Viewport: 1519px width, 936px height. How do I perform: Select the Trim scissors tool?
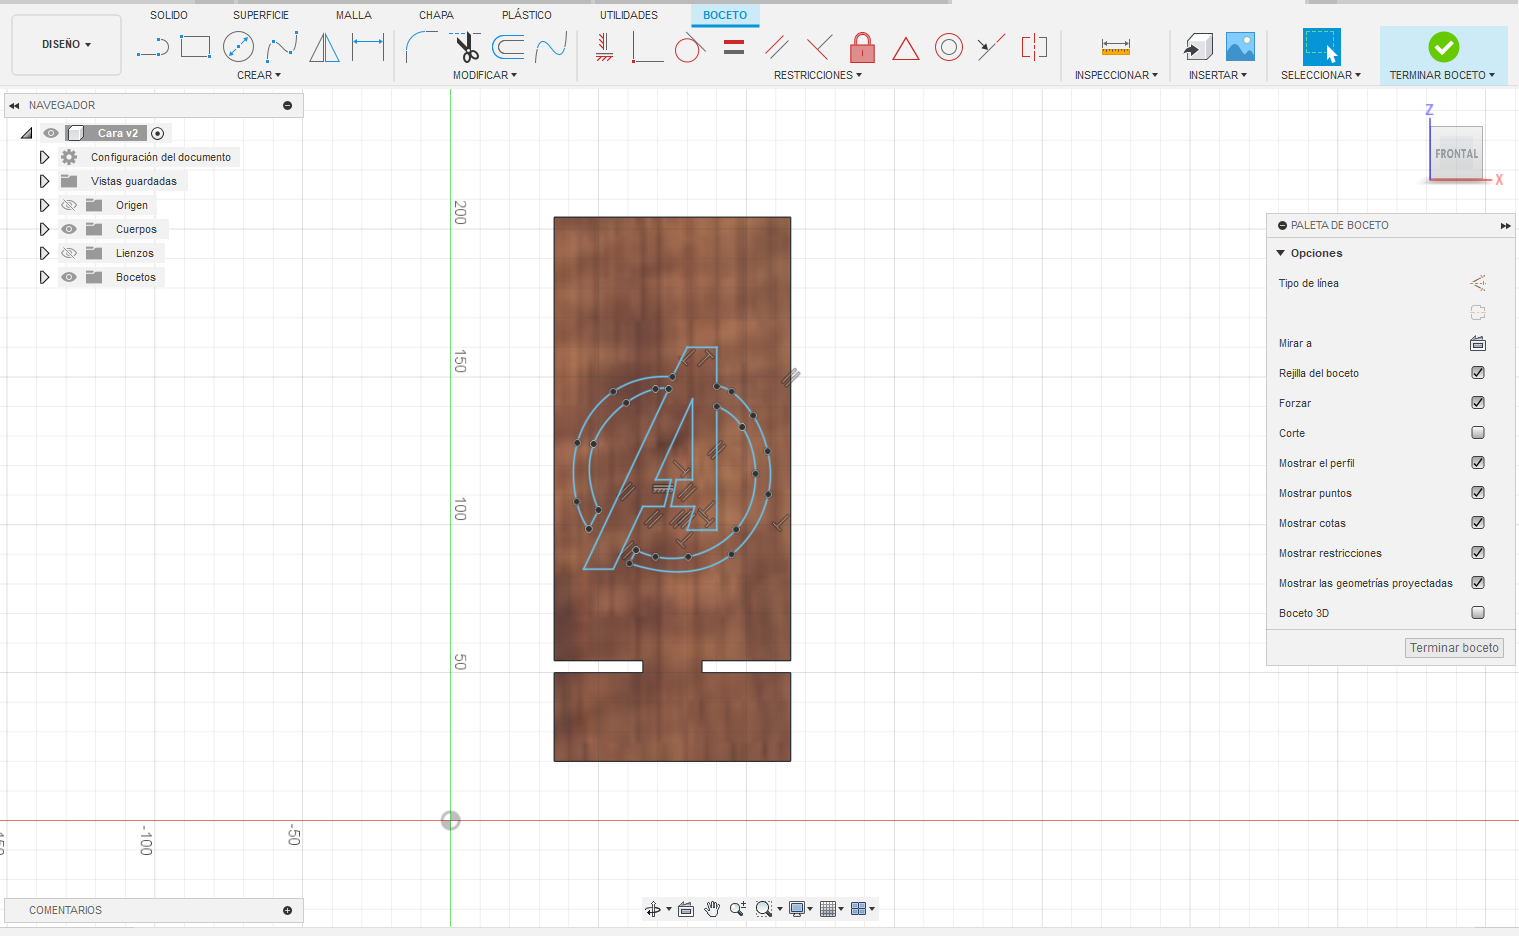467,46
